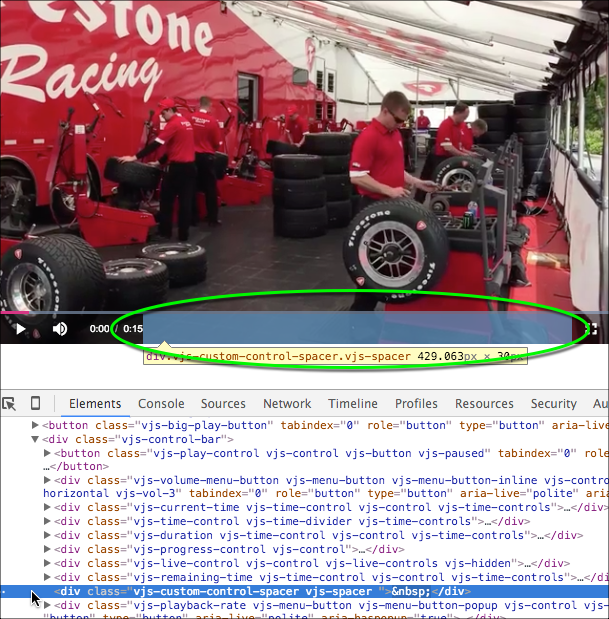The height and width of the screenshot is (619, 609).
Task: Click the video progress bar above controls
Action: (x=300, y=313)
